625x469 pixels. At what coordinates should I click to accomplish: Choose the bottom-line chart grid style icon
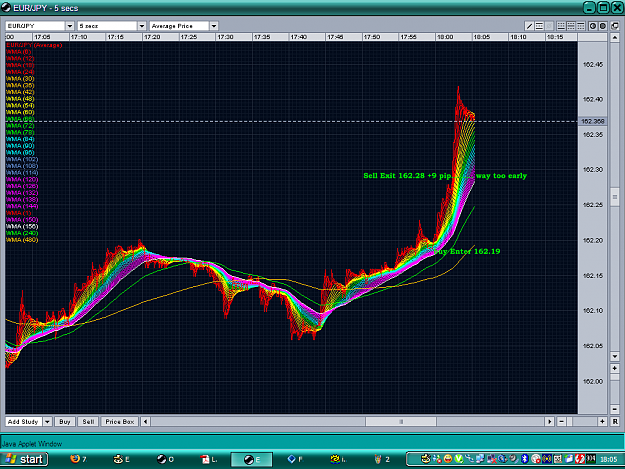[561, 26]
